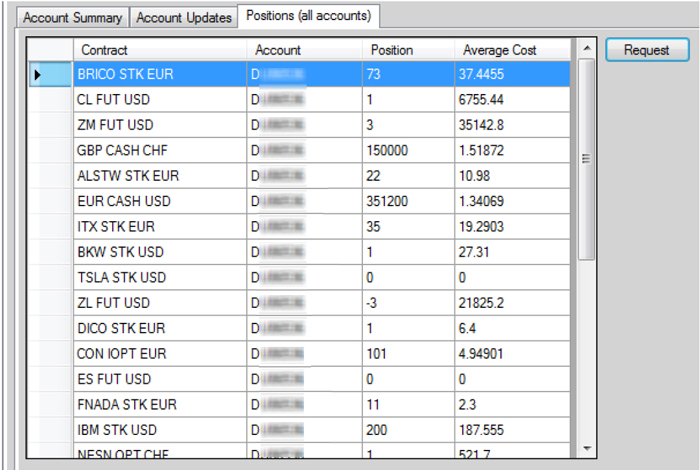Click the scrollbar up arrow
This screenshot has height=470, width=700.
586,48
